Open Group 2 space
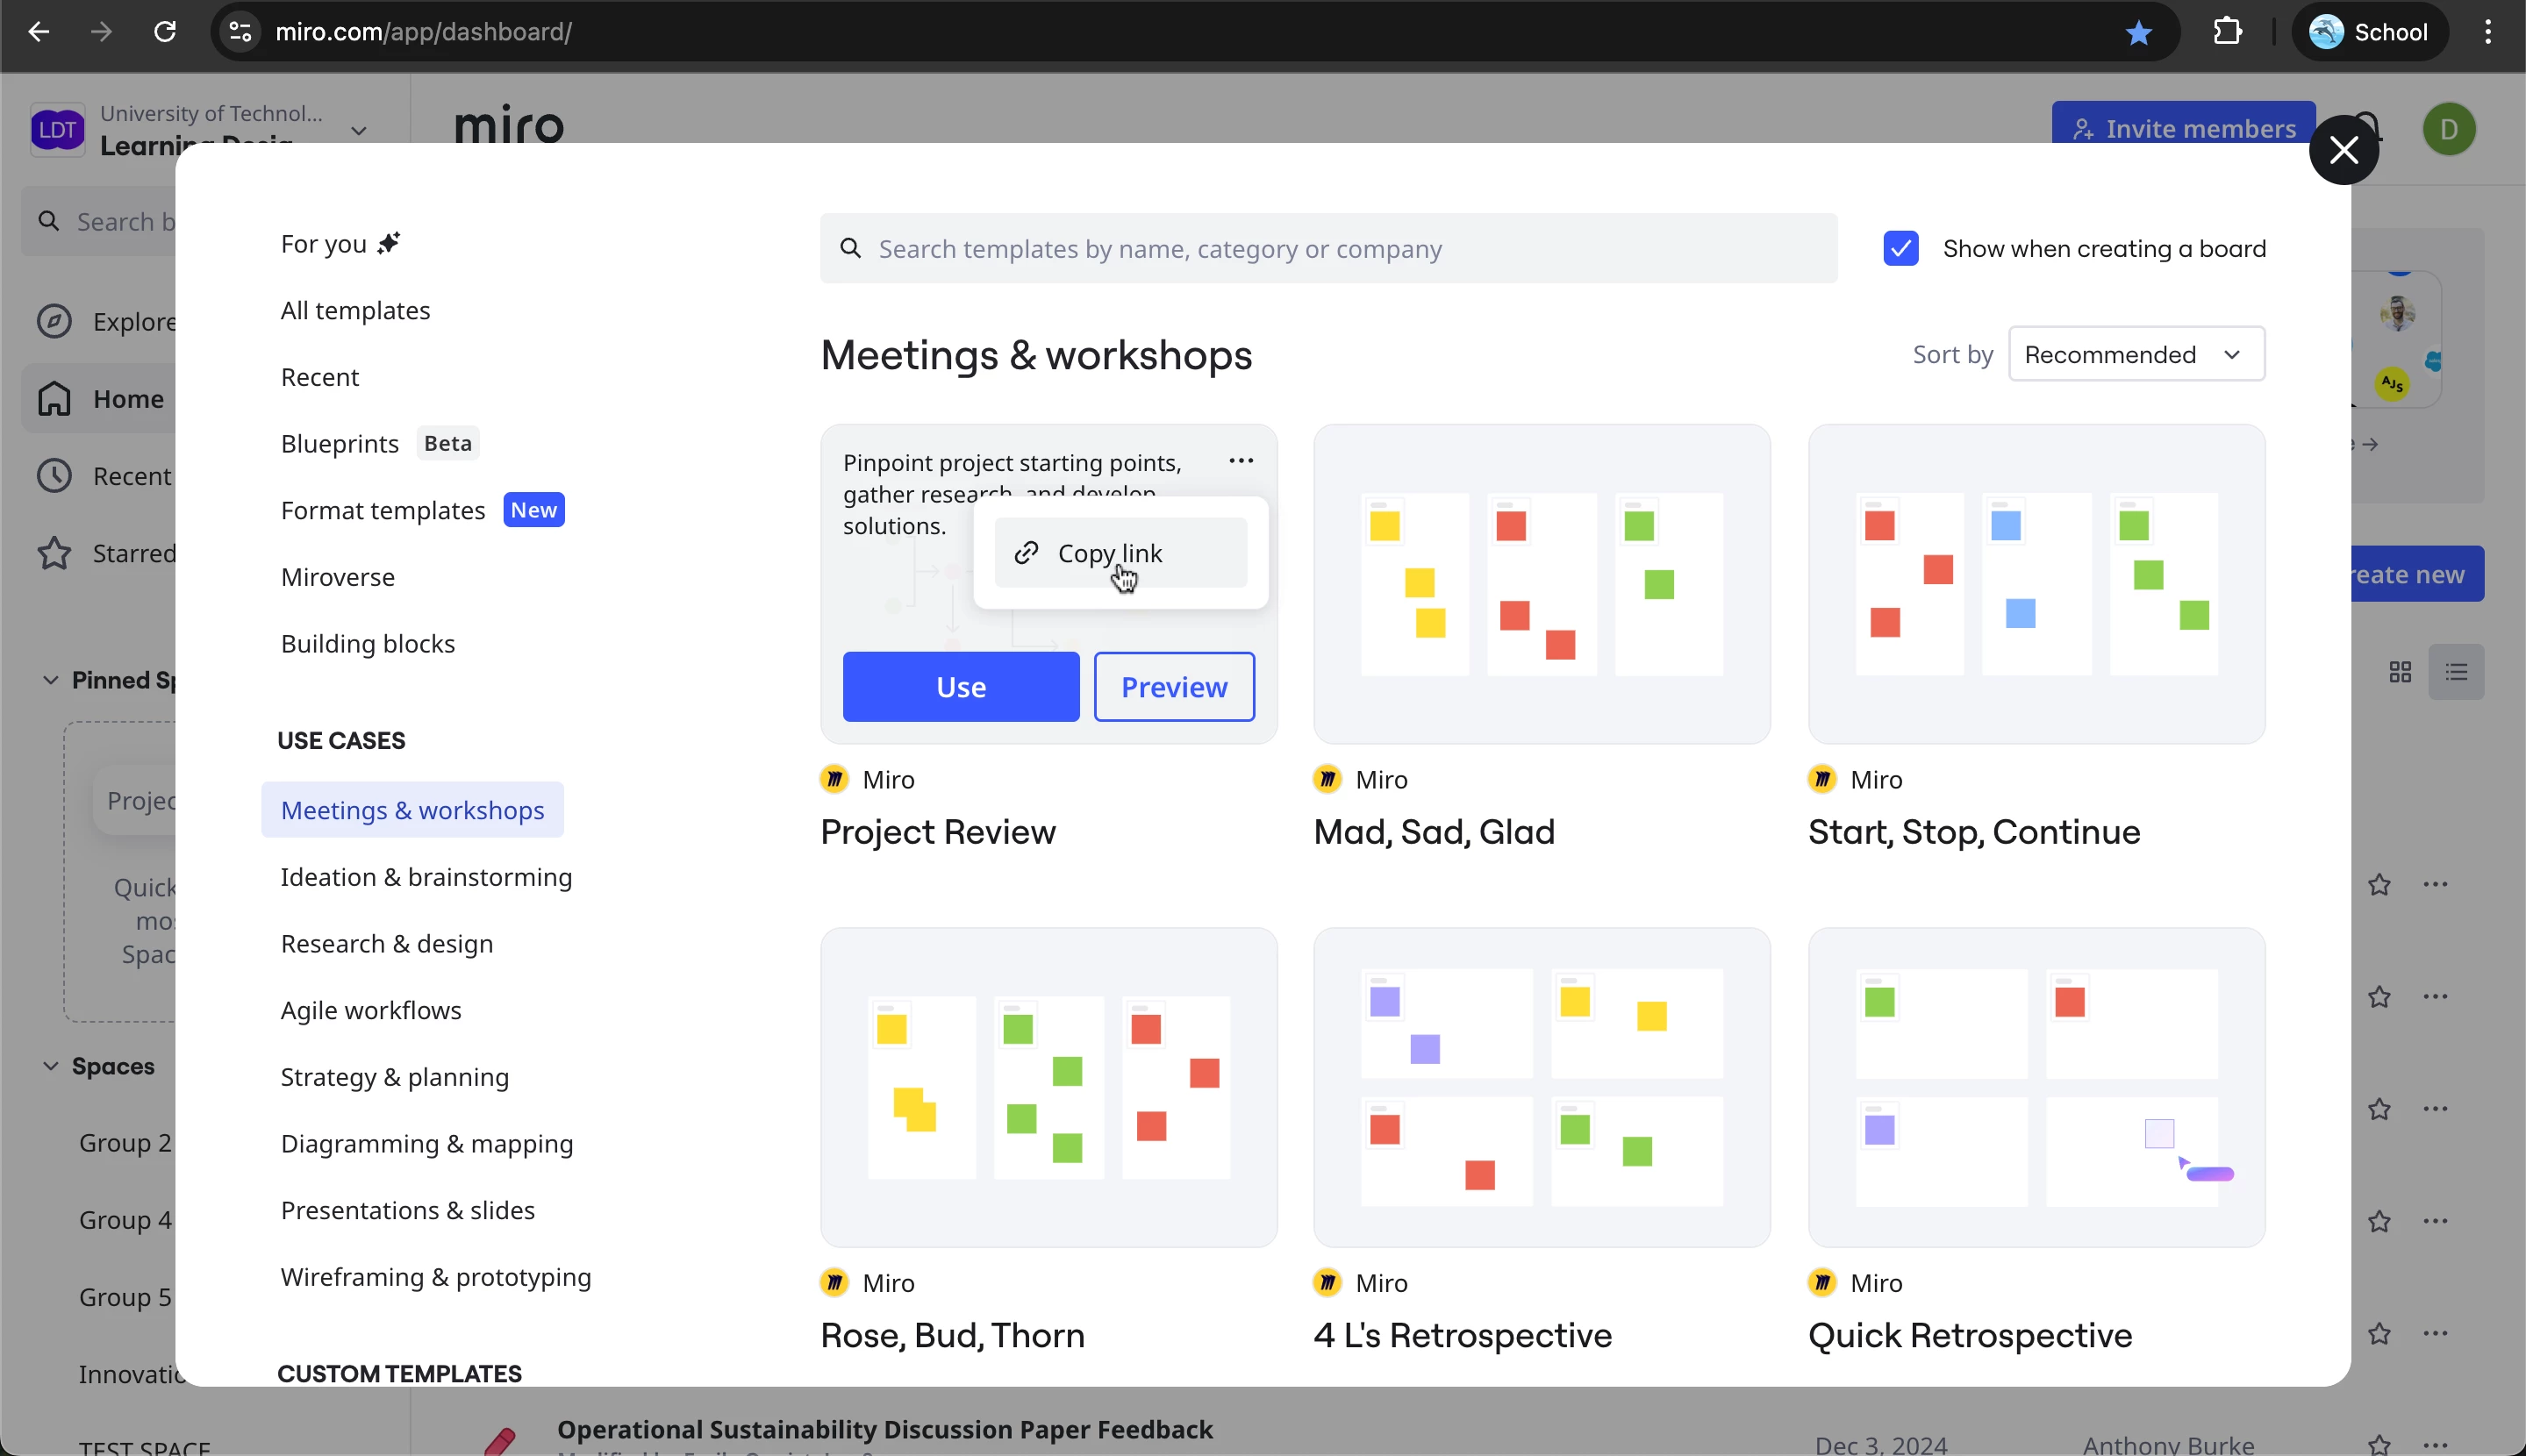This screenshot has height=1456, width=2526. coord(125,1143)
